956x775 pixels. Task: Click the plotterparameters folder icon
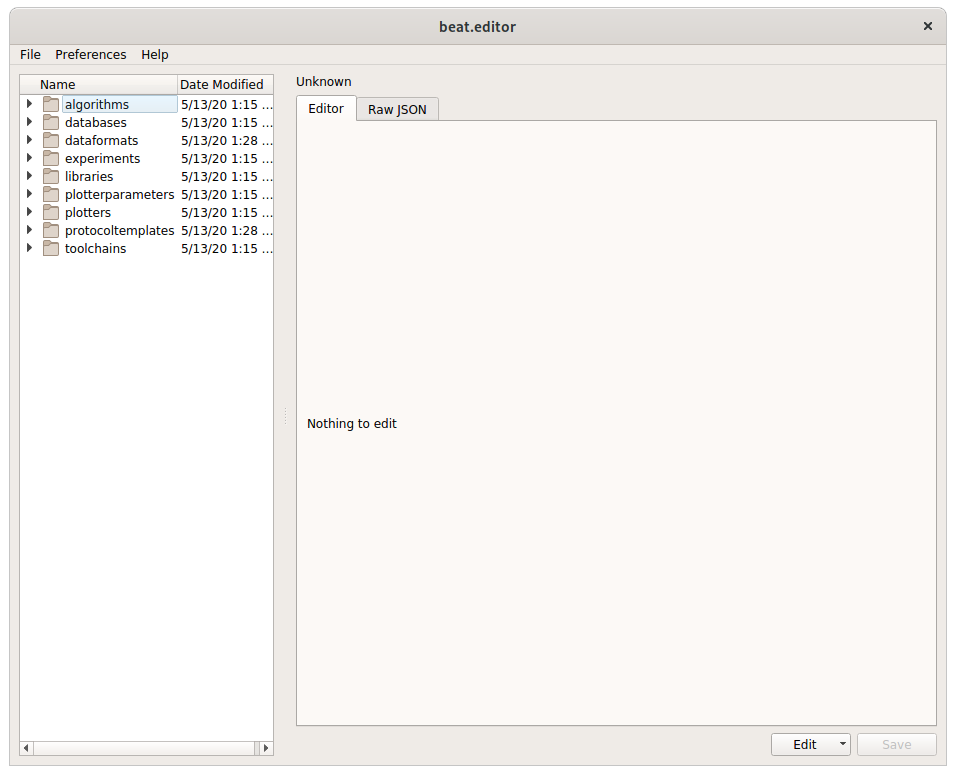tap(51, 194)
